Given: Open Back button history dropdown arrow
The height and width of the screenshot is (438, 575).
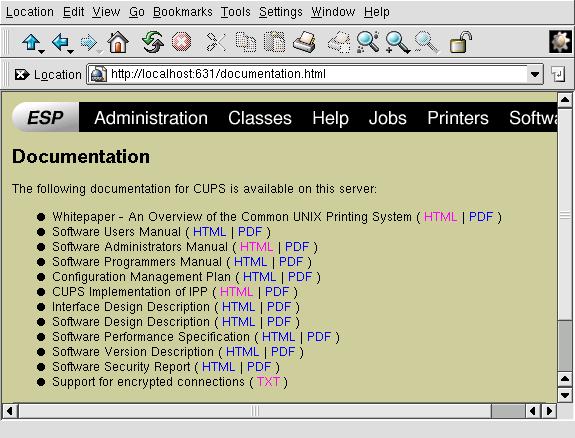Looking at the screenshot, I should tap(70, 52).
